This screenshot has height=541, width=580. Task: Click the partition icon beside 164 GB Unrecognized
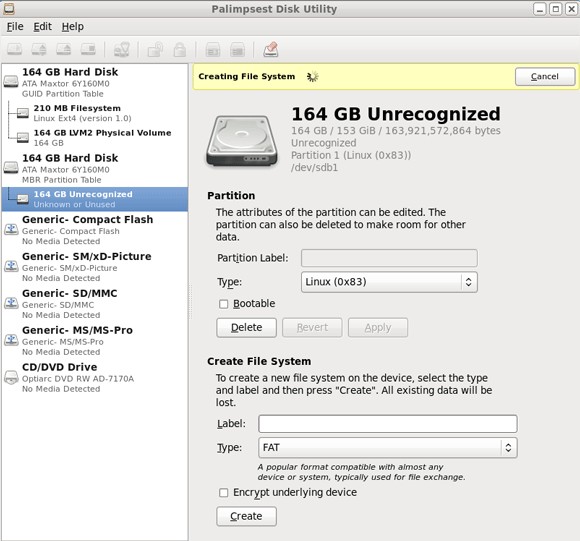click(23, 199)
